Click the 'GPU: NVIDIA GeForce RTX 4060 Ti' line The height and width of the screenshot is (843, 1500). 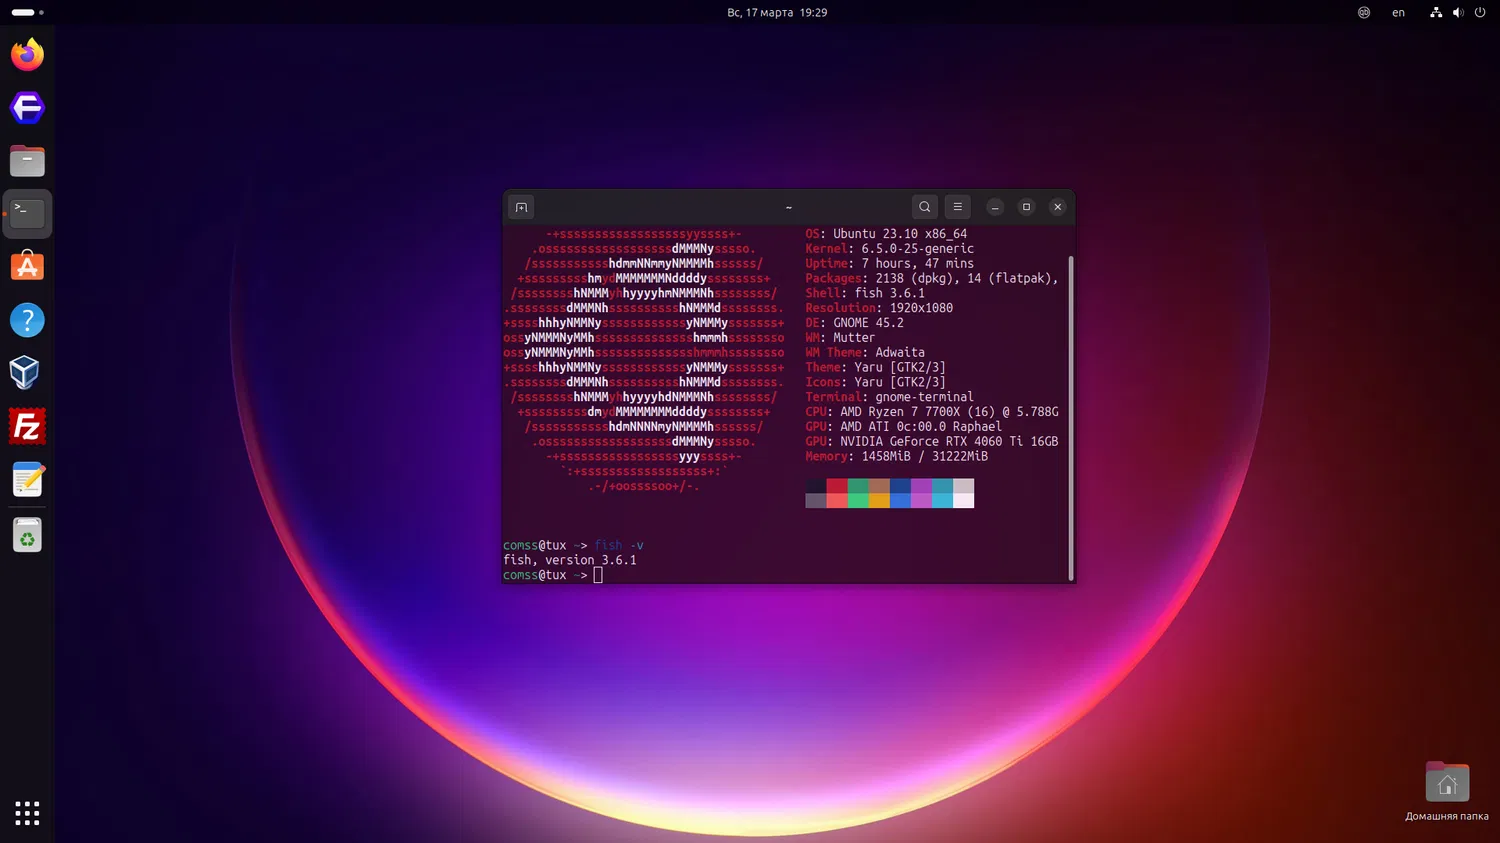932,441
